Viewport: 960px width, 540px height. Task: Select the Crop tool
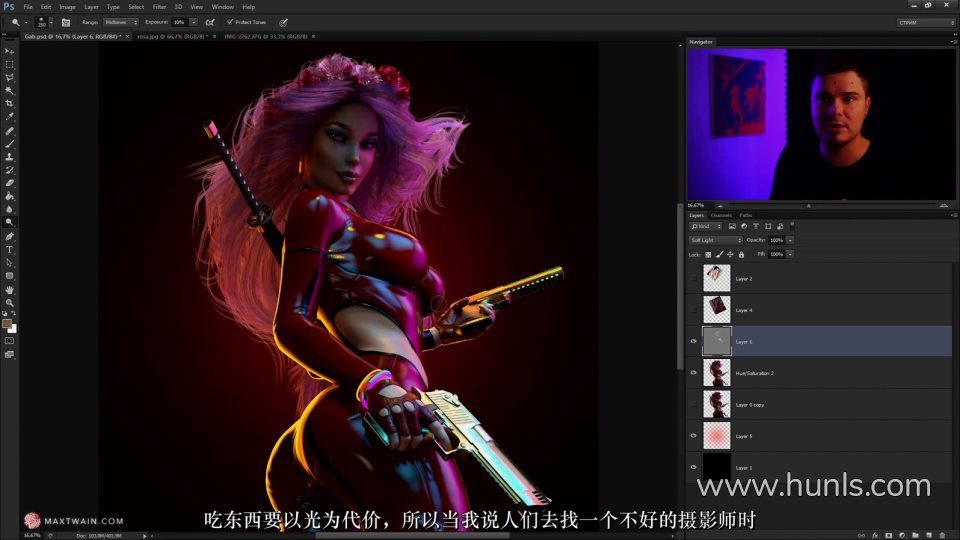9,103
